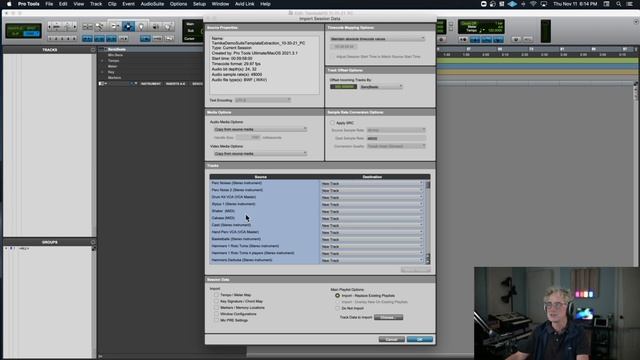Toggle Link Timeline and Edit Selection button
Image resolution: width=640 pixels, height=360 pixels.
click(x=99, y=39)
